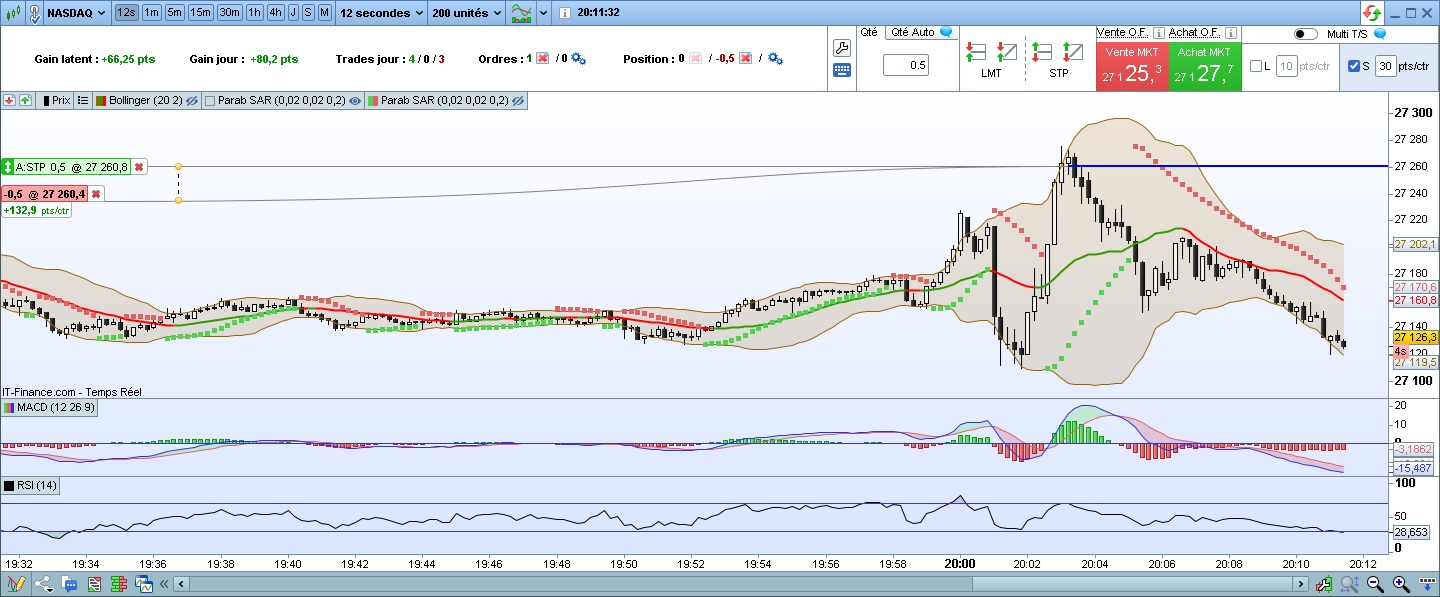The image size is (1440, 597).
Task: Click Bollinger color swatch
Action: pyautogui.click(x=100, y=101)
